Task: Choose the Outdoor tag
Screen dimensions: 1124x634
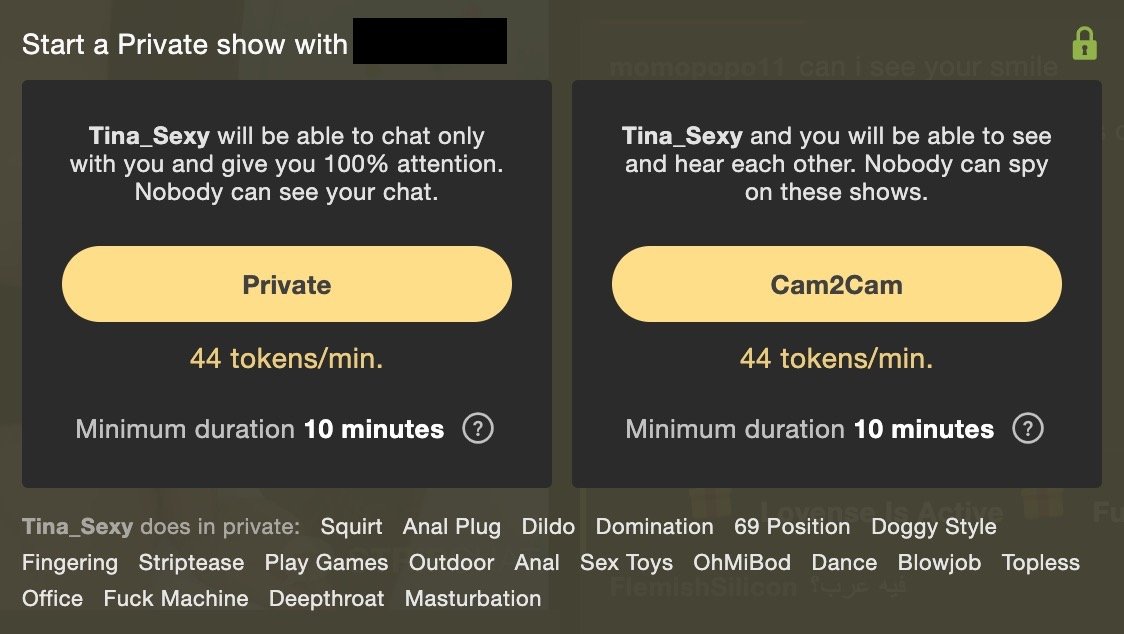Action: pyautogui.click(x=452, y=562)
